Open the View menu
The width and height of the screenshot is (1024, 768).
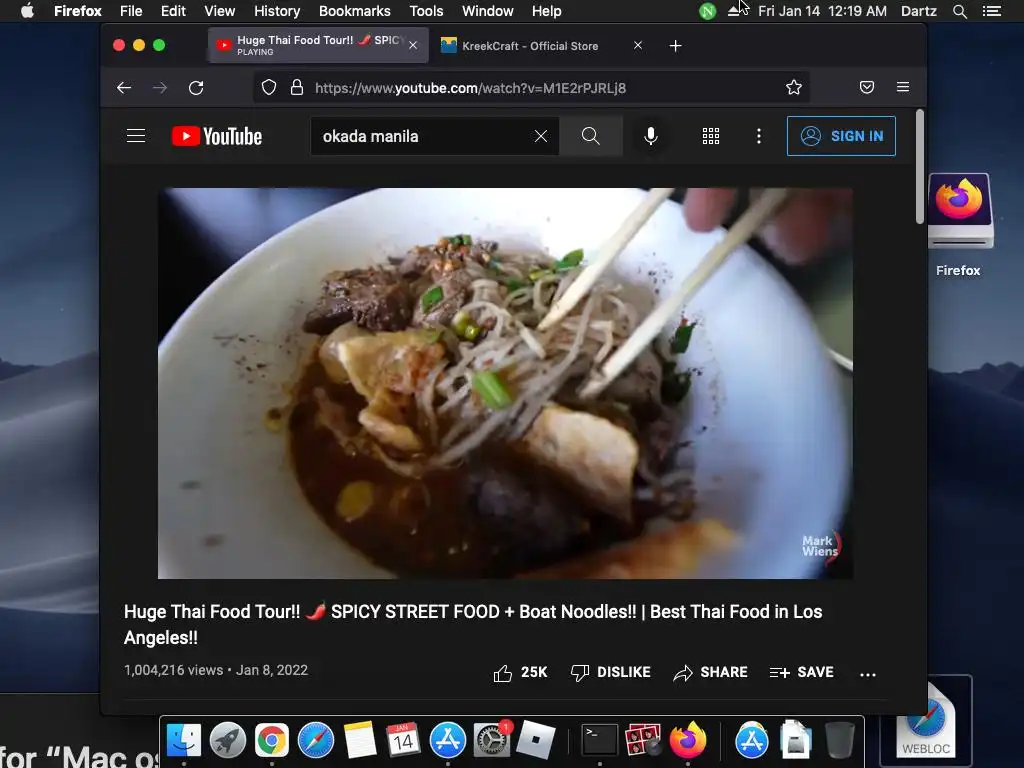(219, 11)
